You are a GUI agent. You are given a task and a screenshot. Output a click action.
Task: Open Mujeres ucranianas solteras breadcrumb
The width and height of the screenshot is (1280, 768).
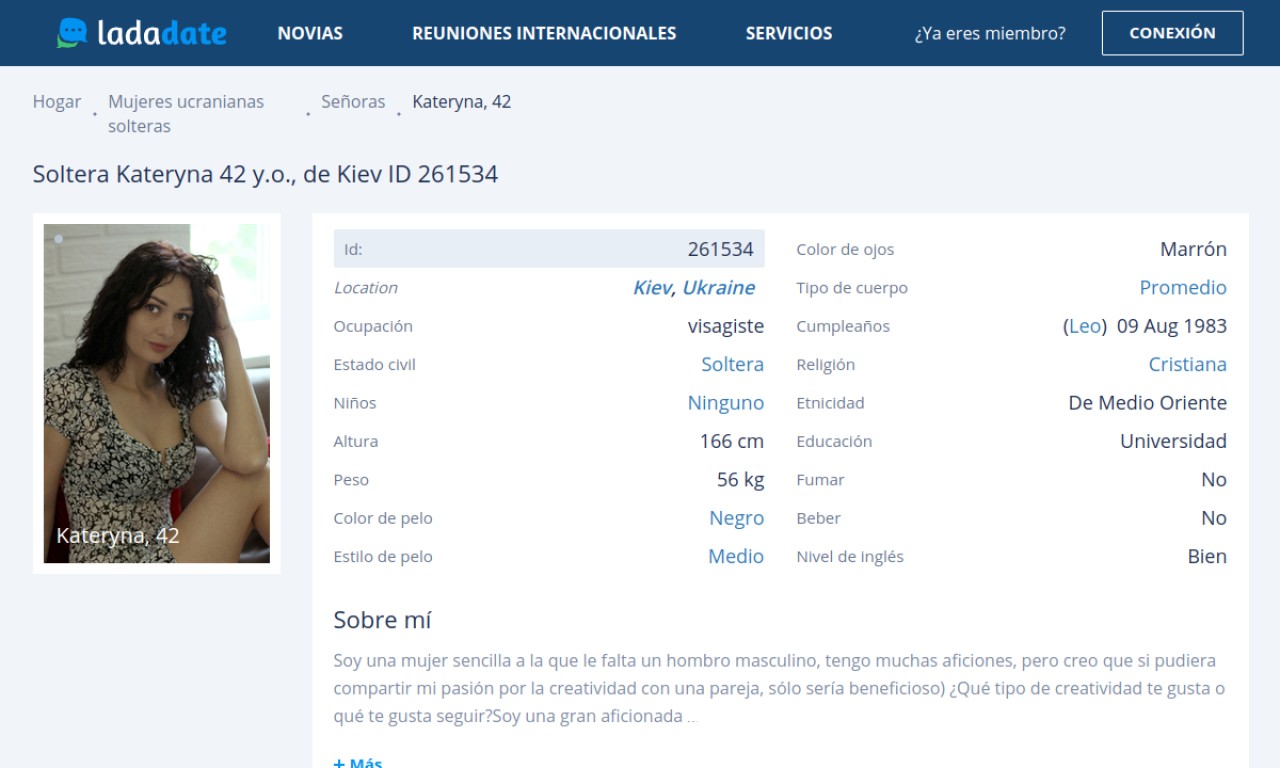(x=186, y=114)
